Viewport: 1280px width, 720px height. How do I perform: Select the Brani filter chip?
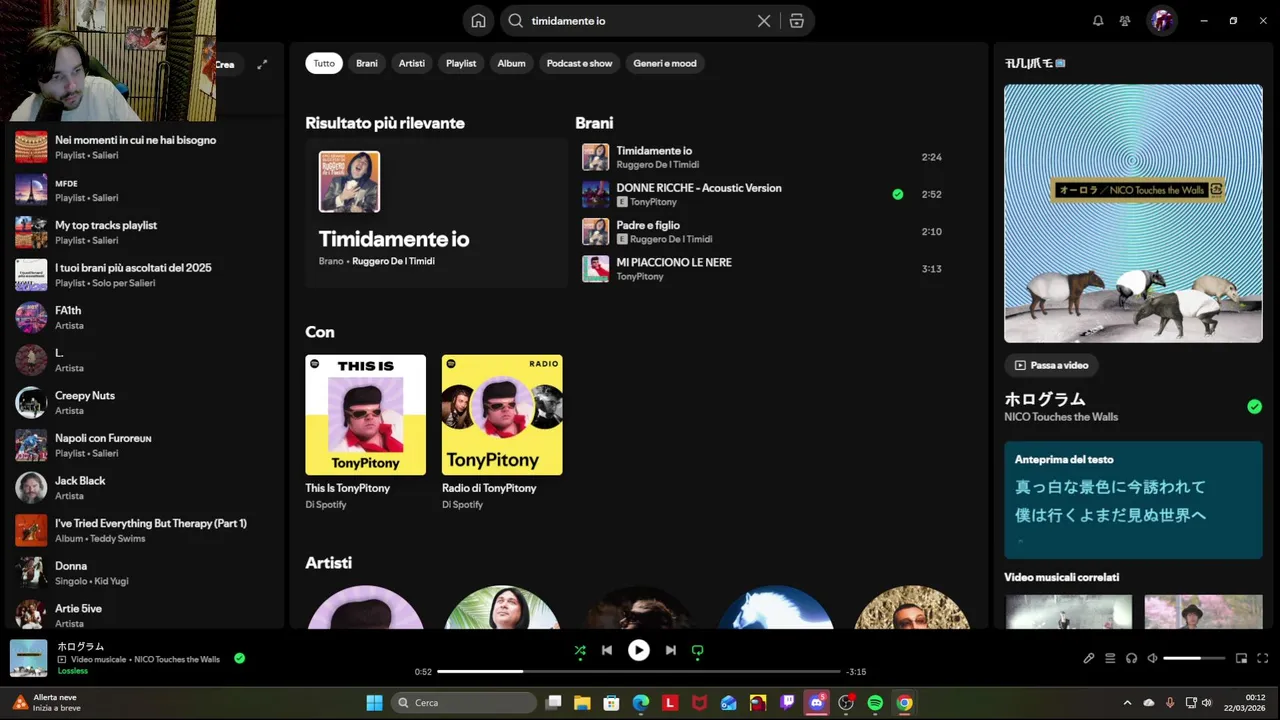367,63
